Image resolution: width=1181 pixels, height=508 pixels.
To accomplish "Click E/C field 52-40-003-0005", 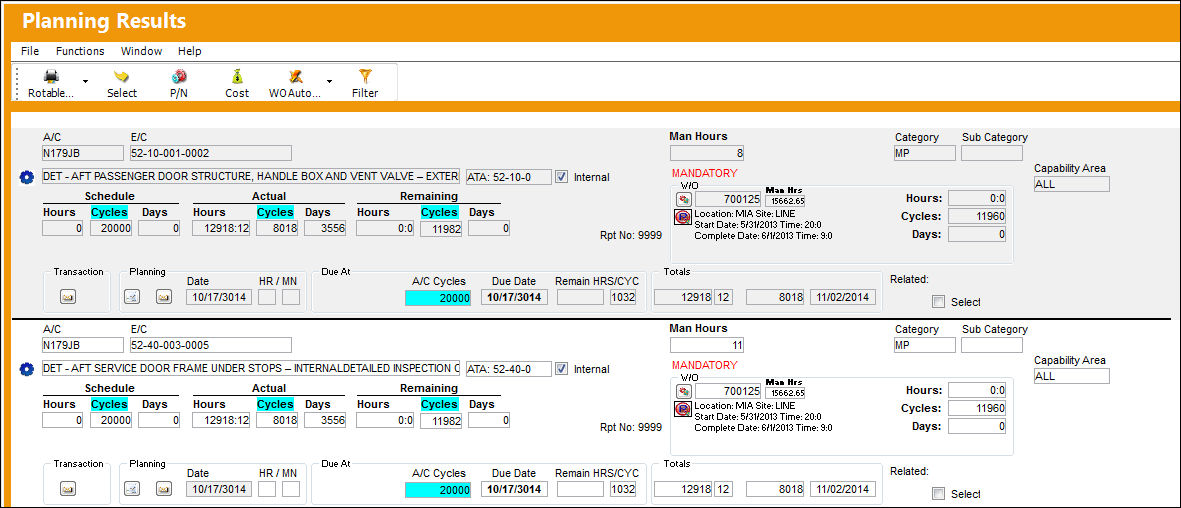I will pyautogui.click(x=210, y=344).
